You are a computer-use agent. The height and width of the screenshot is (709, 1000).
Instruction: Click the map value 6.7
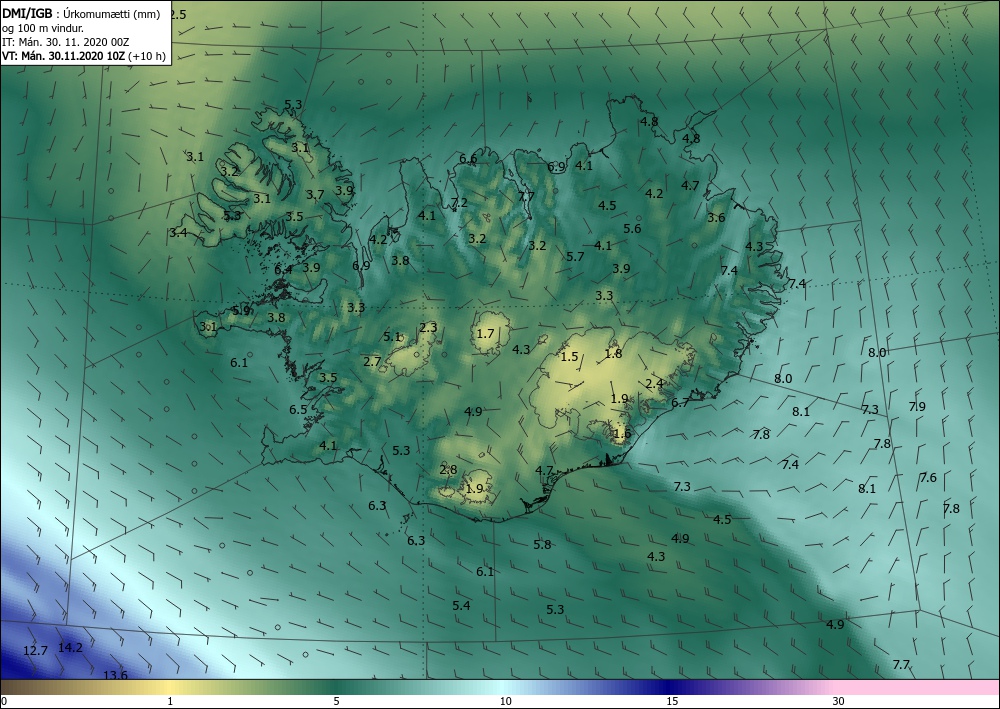[680, 402]
